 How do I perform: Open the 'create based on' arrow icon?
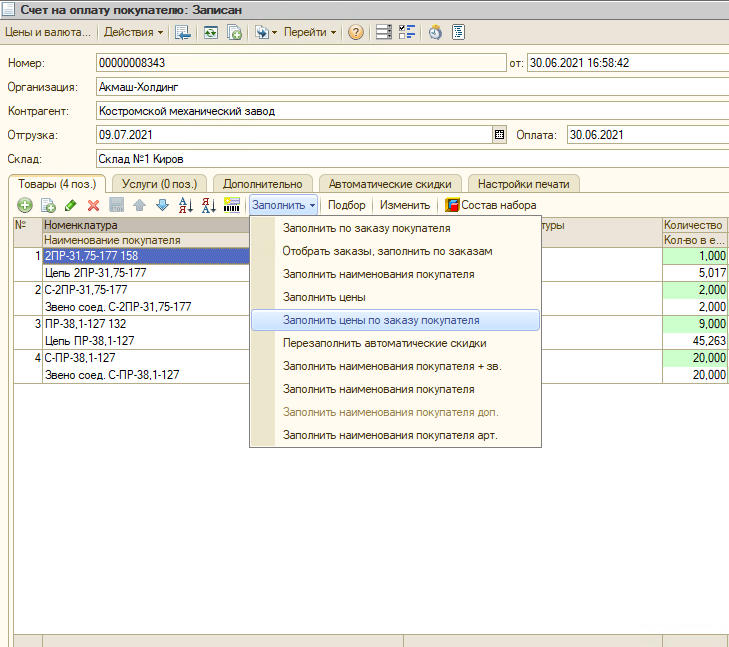coord(262,32)
